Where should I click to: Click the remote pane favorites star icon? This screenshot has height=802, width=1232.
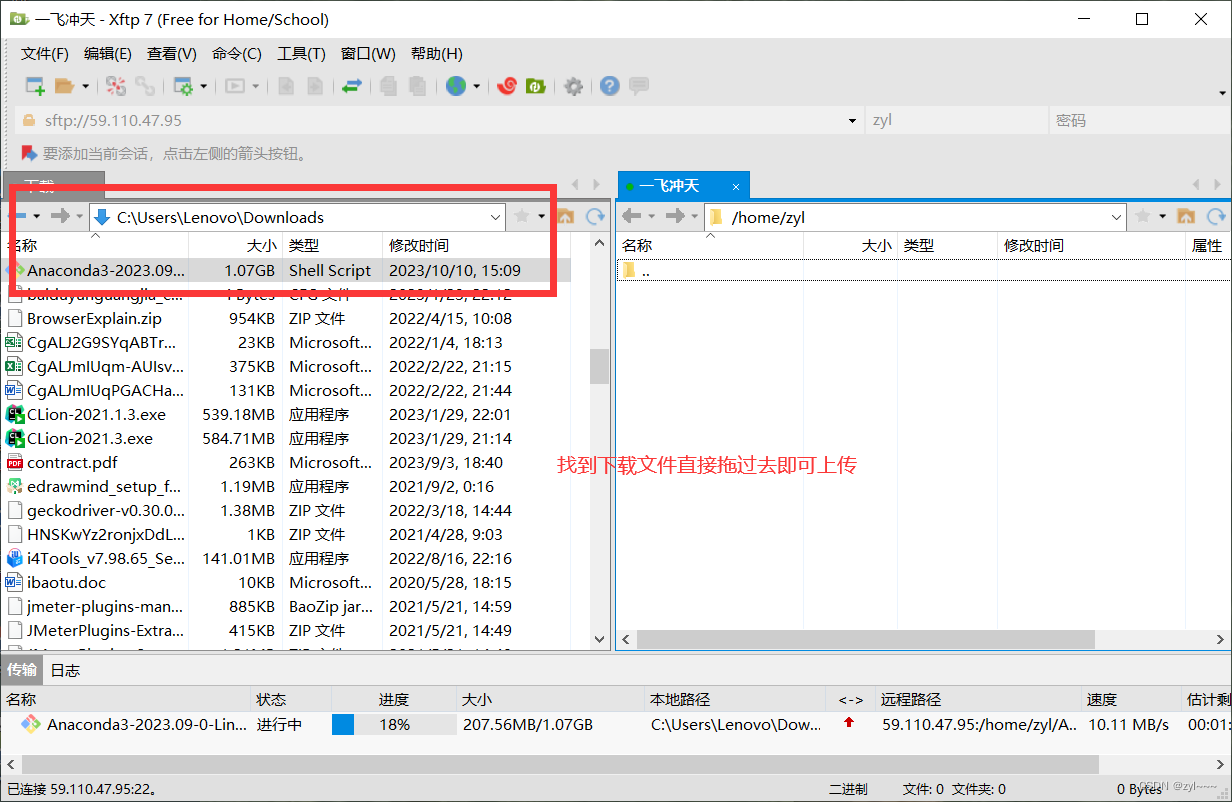point(1142,216)
